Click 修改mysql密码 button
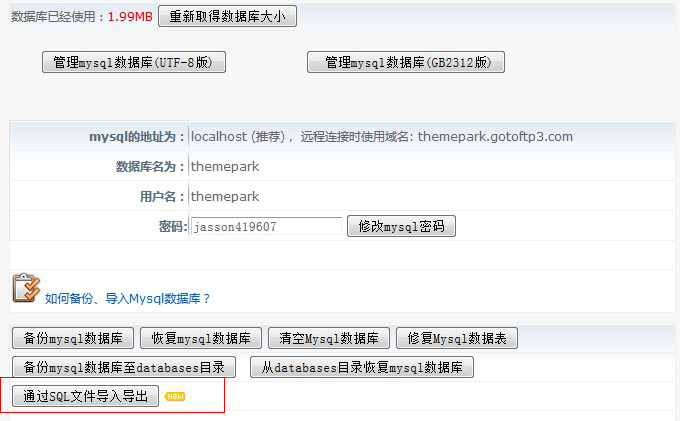Screen dimensions: 680x421 (401, 226)
